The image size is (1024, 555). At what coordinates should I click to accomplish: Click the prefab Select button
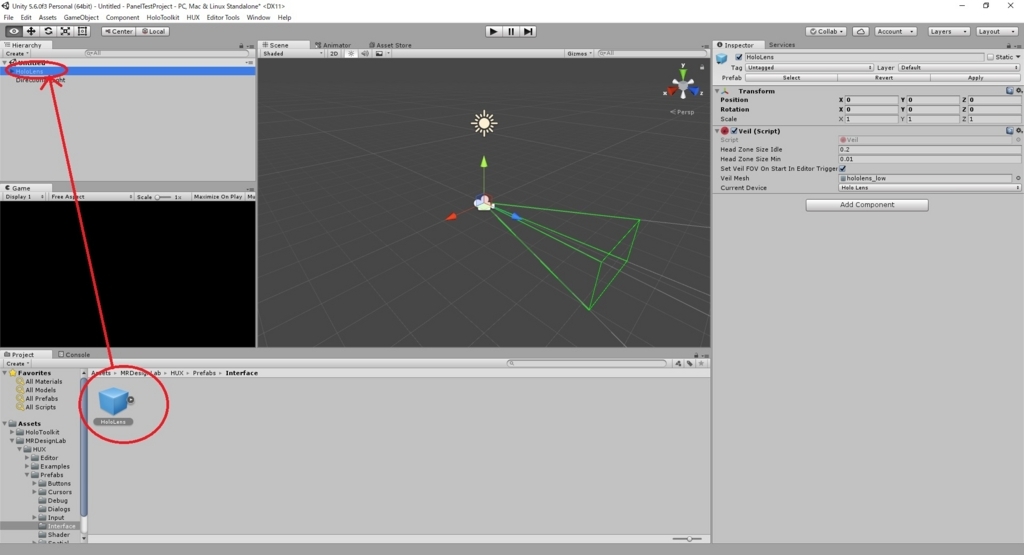[x=792, y=78]
